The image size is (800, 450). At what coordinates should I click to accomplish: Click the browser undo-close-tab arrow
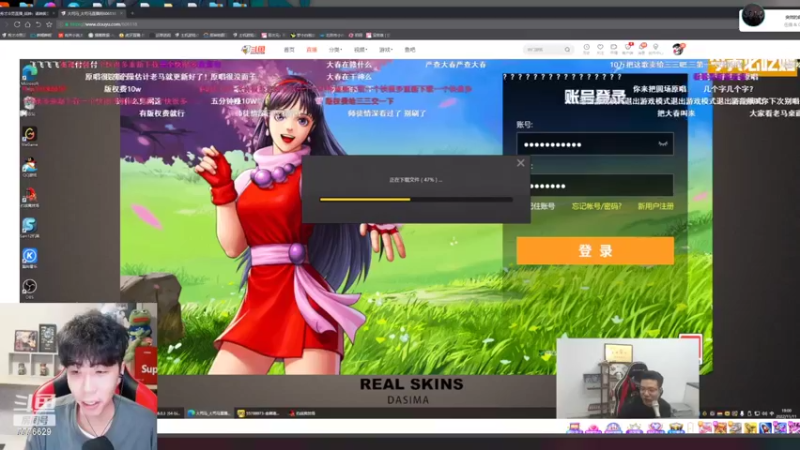pyautogui.click(x=38, y=24)
